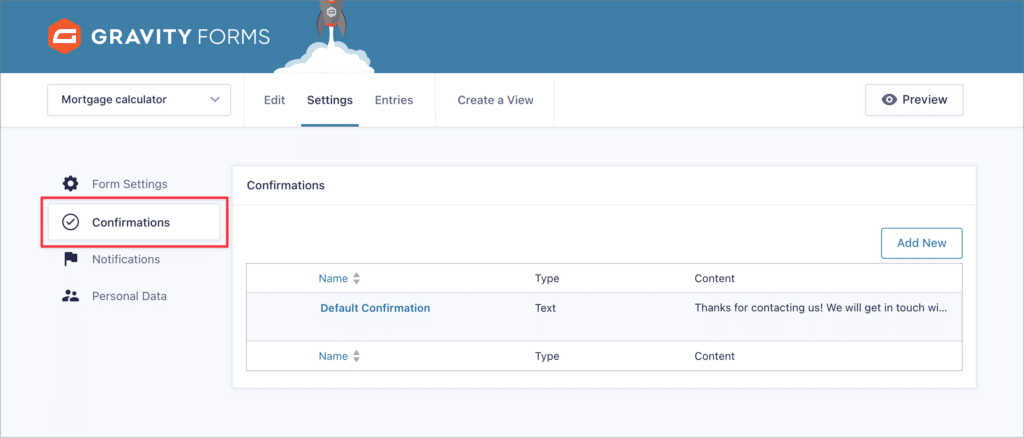This screenshot has width=1024, height=438.
Task: Sort by Name using top header arrows
Action: click(356, 279)
